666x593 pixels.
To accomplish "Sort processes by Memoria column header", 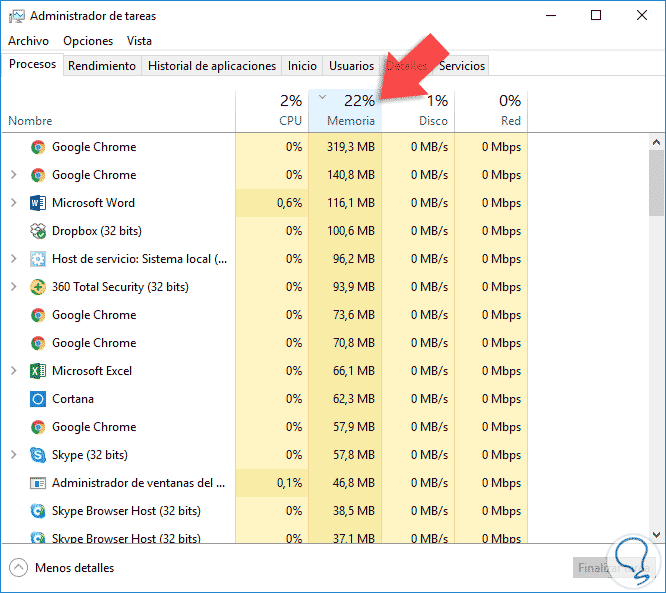I will click(x=345, y=110).
